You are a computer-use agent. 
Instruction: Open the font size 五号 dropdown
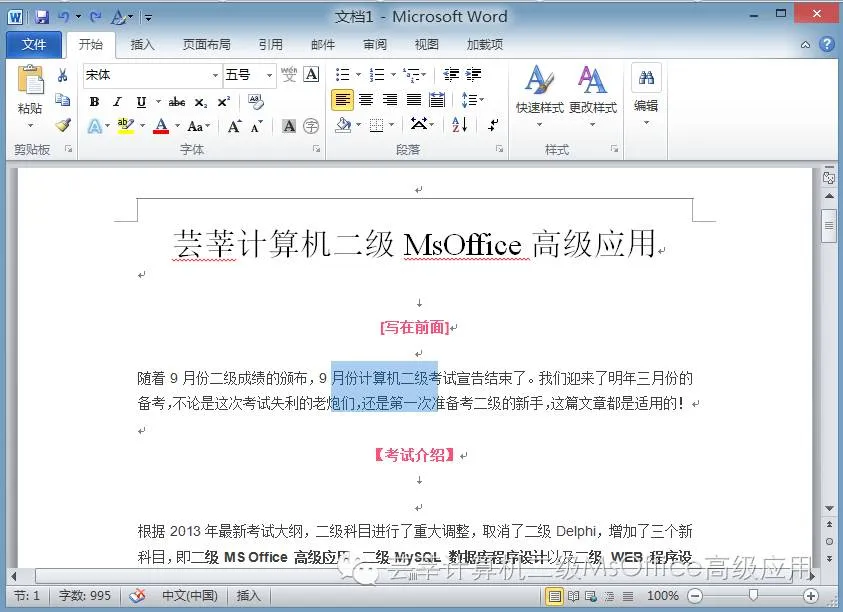[269, 75]
